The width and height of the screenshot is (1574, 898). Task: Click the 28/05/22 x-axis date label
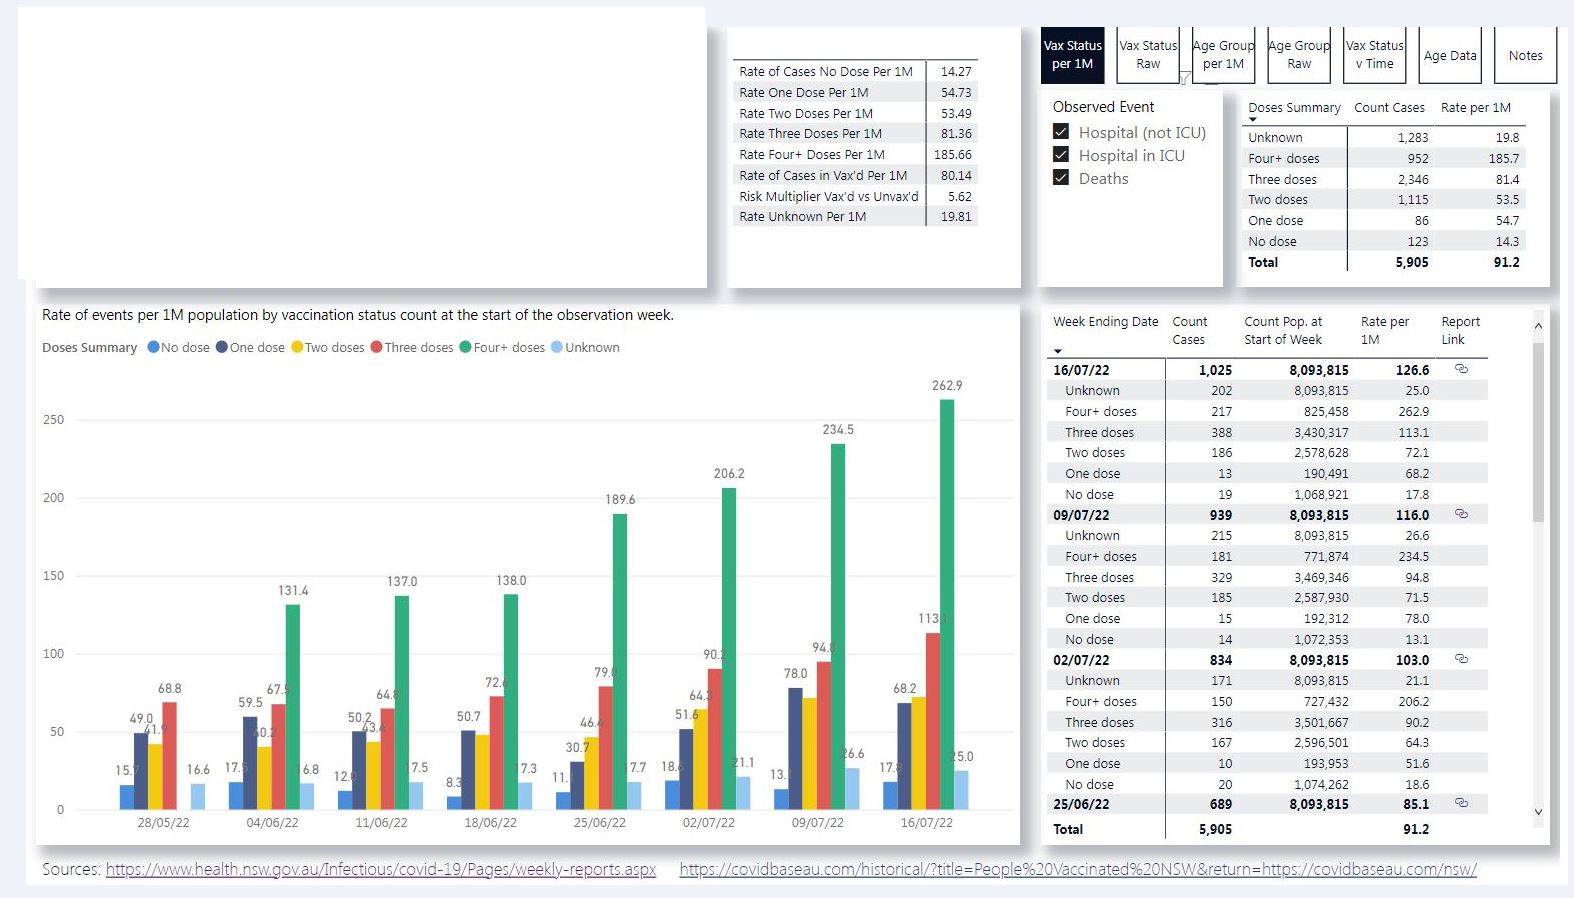pyautogui.click(x=163, y=822)
